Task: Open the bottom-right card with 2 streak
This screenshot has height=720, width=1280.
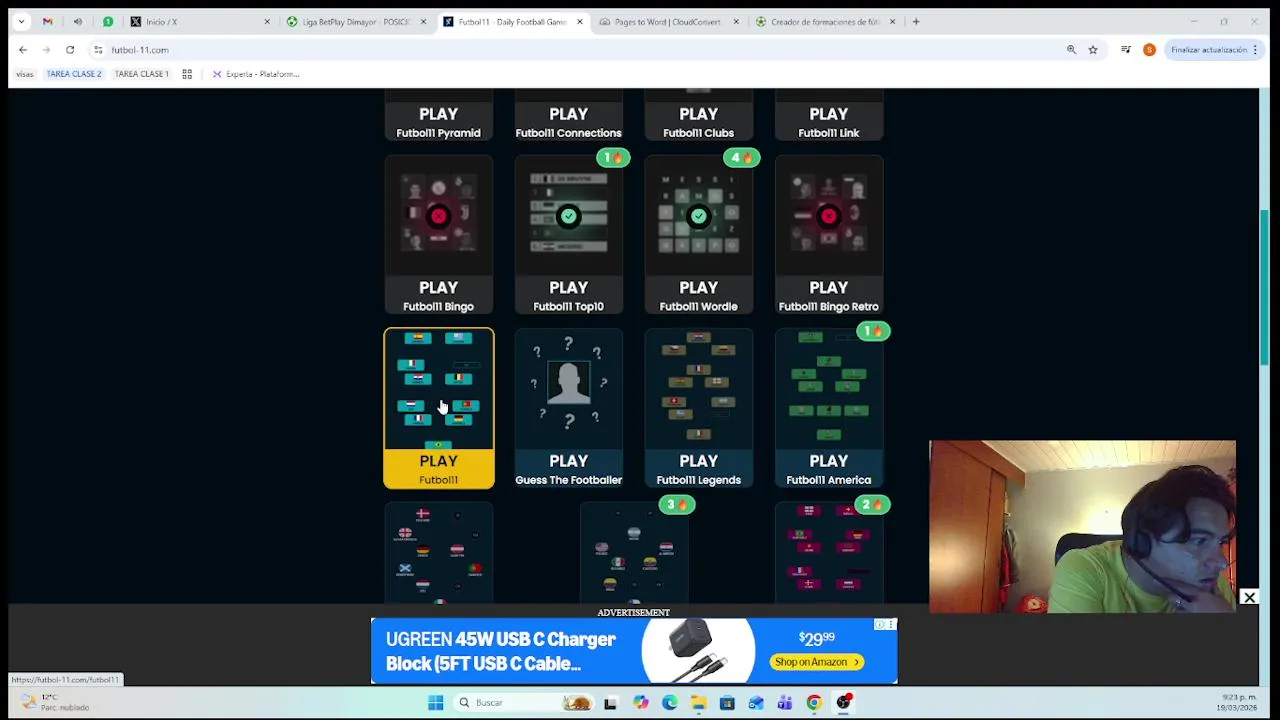Action: 828,553
